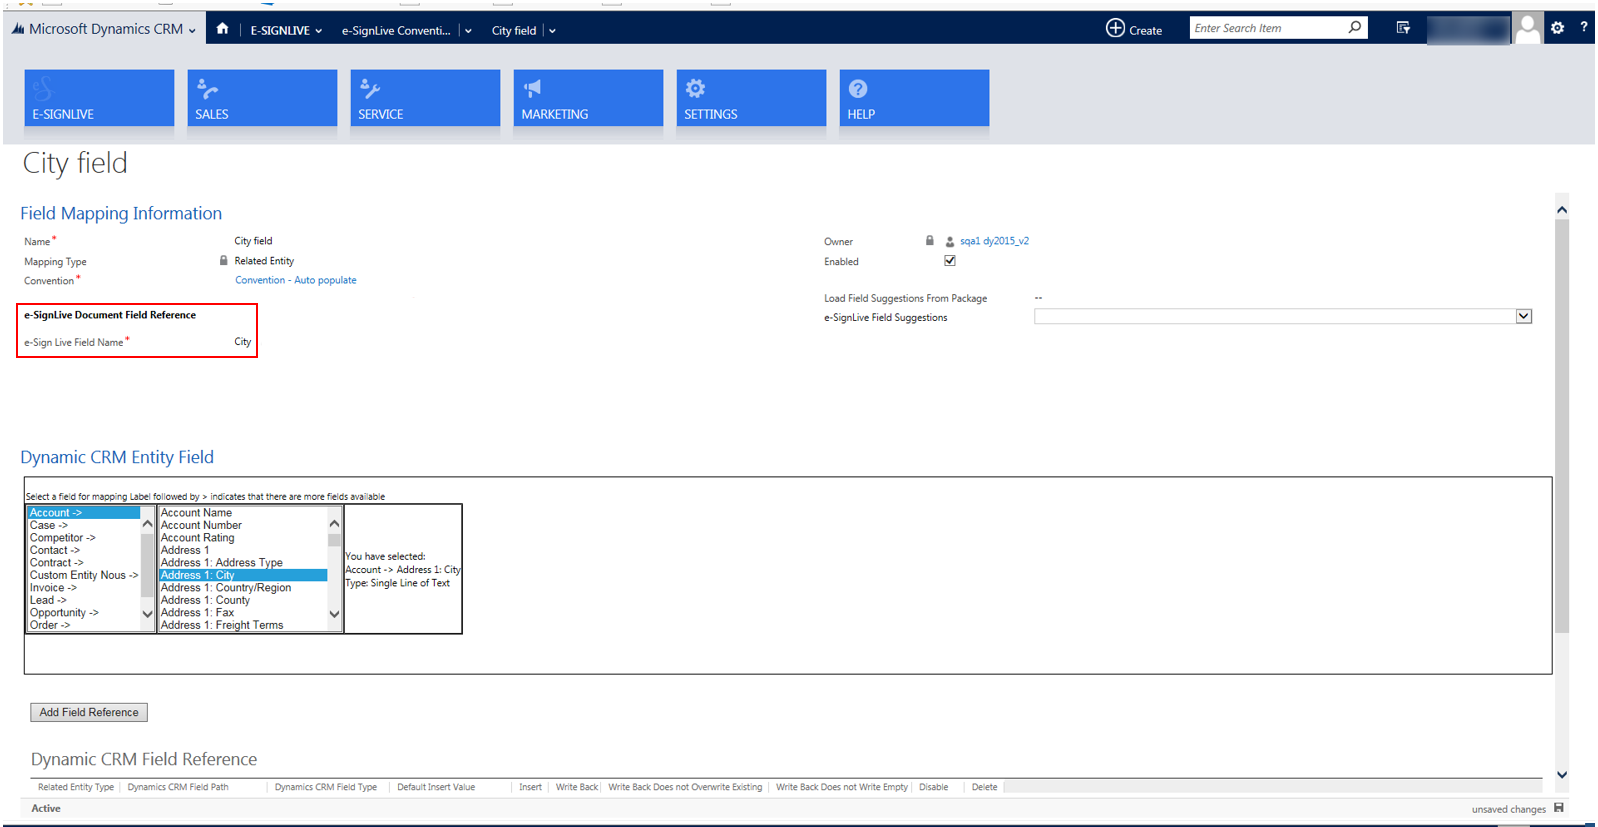Open the SALES tile
Viewport: 1598px width, 827px height.
pyautogui.click(x=262, y=98)
